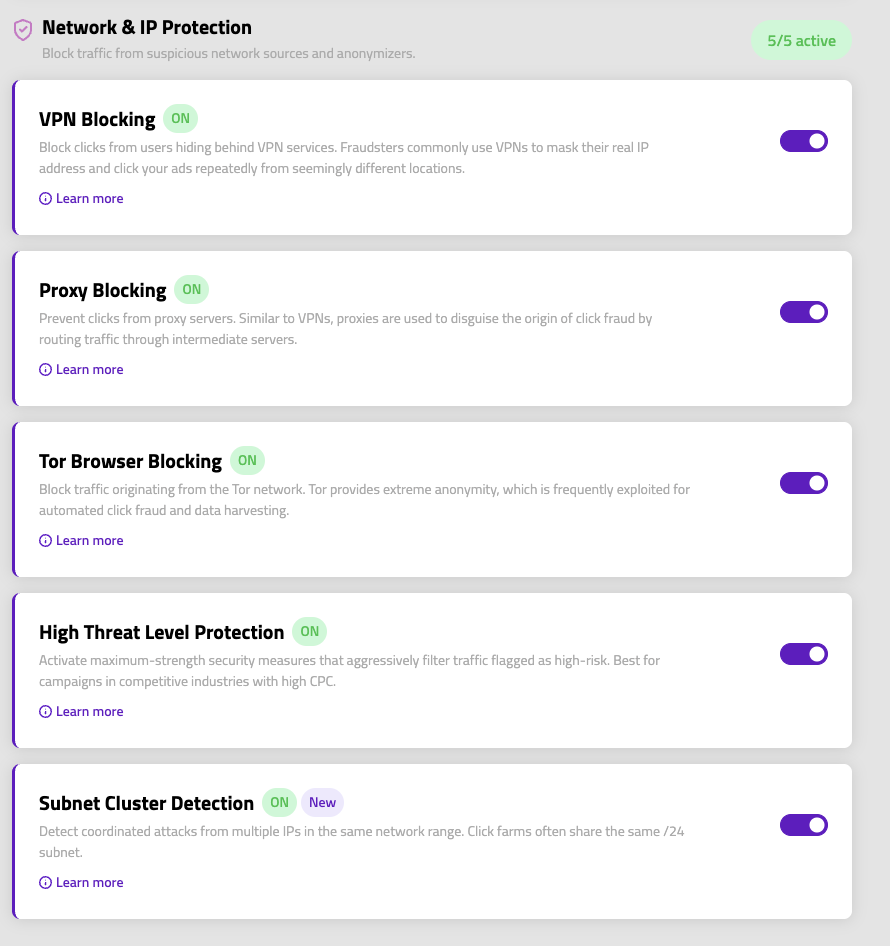The width and height of the screenshot is (890, 946).
Task: Open Learn more for VPN Blocking
Action: 90,198
